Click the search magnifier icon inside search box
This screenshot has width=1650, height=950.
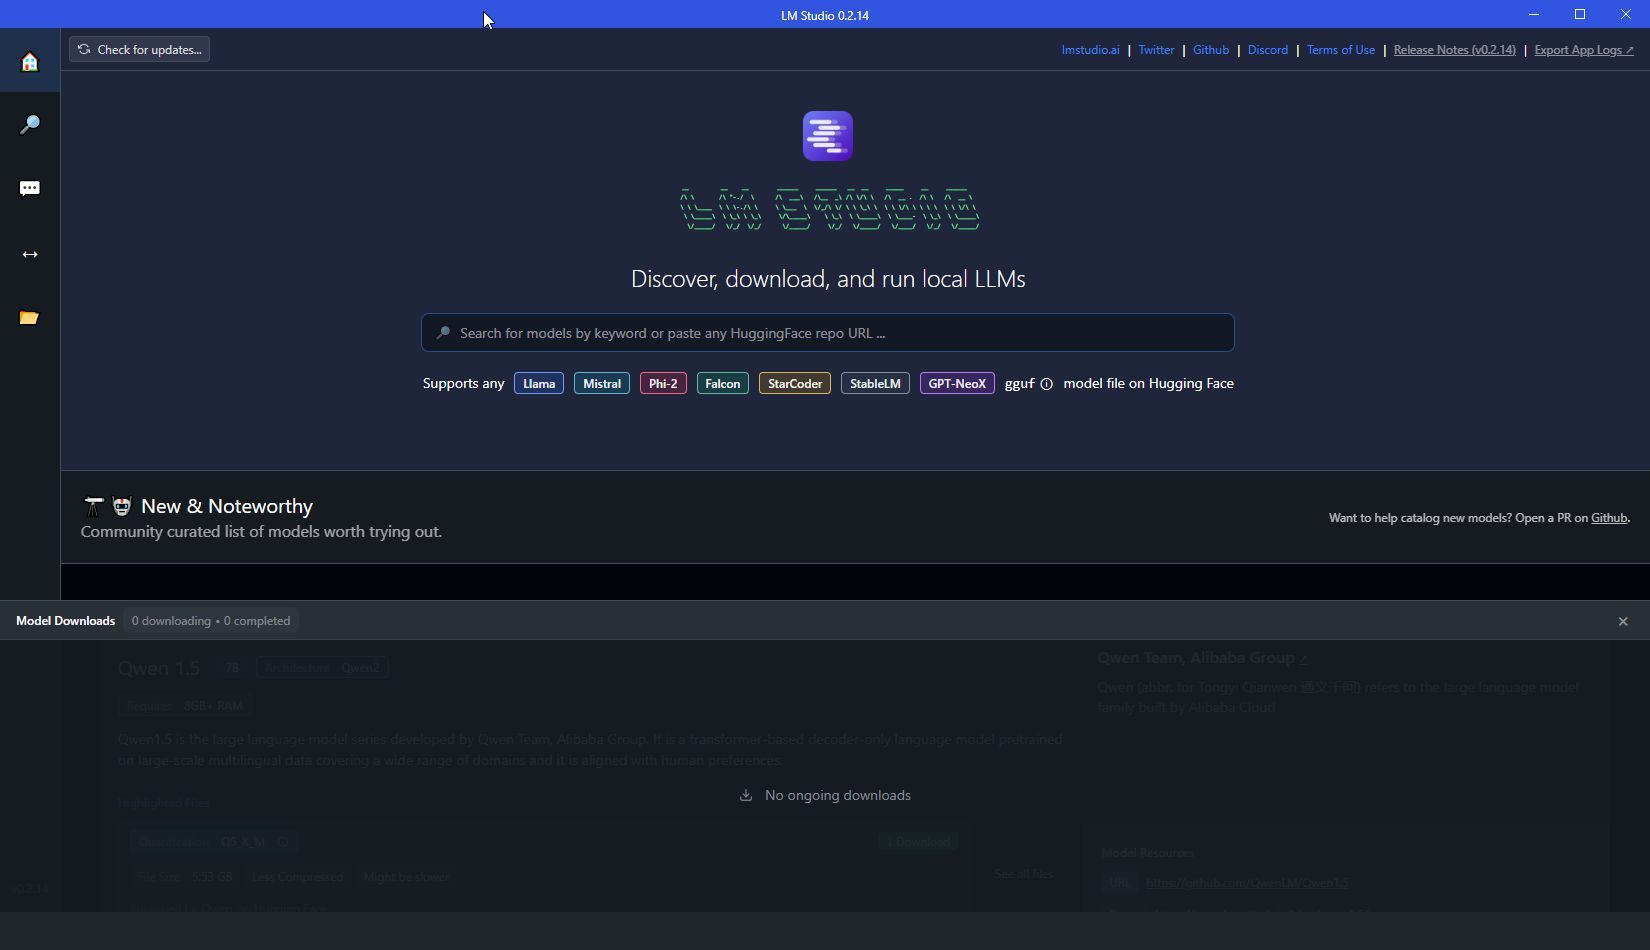tap(443, 333)
